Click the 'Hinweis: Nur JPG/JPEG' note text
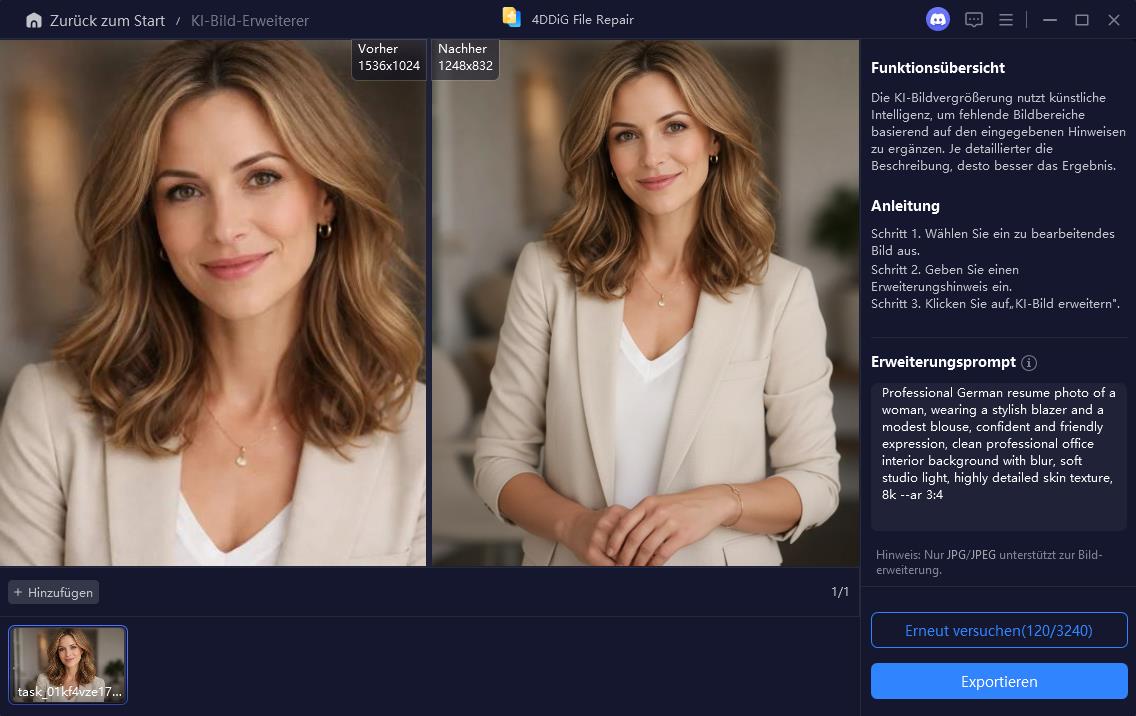 coord(989,562)
